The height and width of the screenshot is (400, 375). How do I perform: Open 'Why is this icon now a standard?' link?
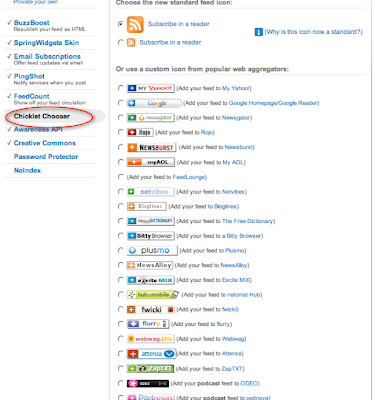(313, 32)
